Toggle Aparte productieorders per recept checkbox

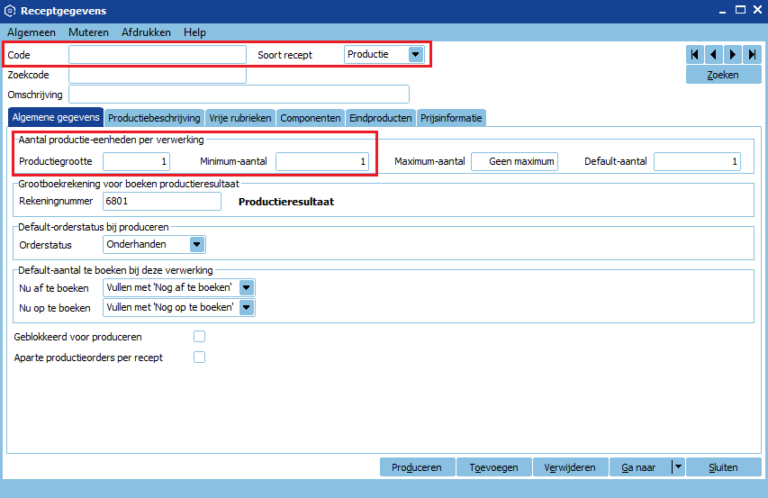[199, 357]
